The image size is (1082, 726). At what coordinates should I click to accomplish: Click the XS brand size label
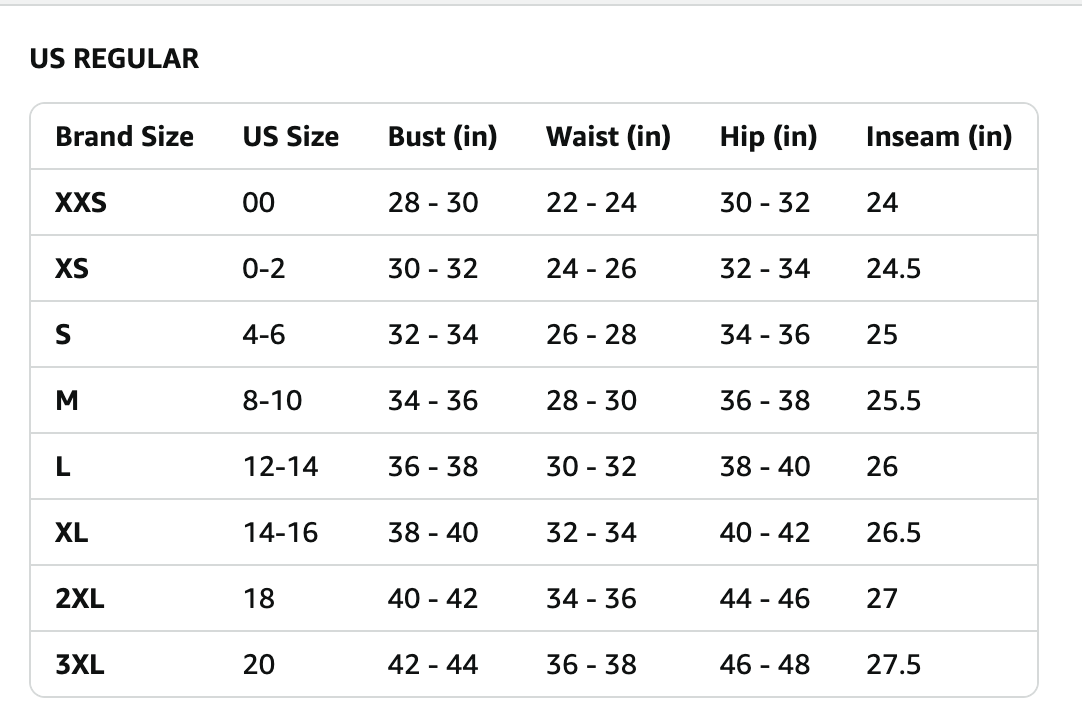point(72,269)
